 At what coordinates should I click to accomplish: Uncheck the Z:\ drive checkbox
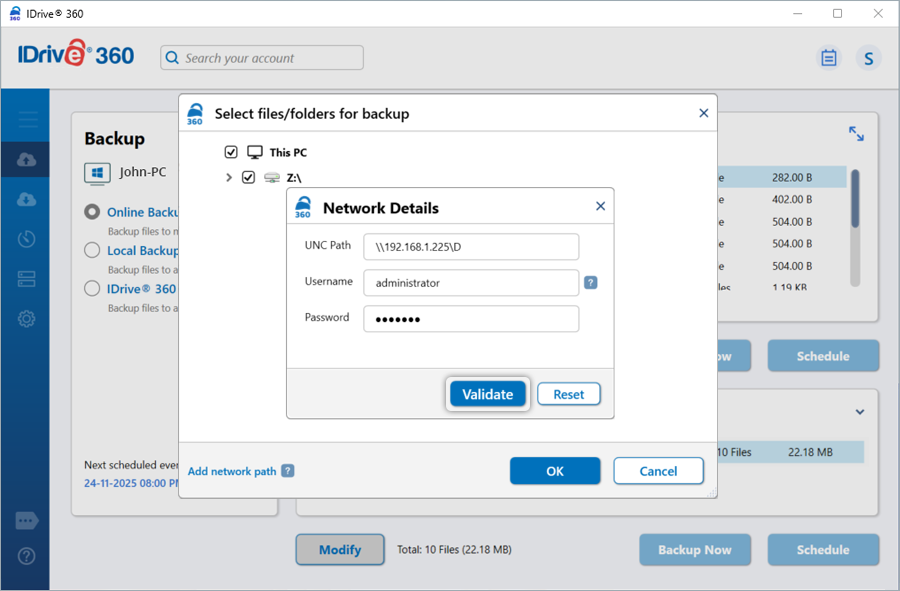(x=248, y=178)
